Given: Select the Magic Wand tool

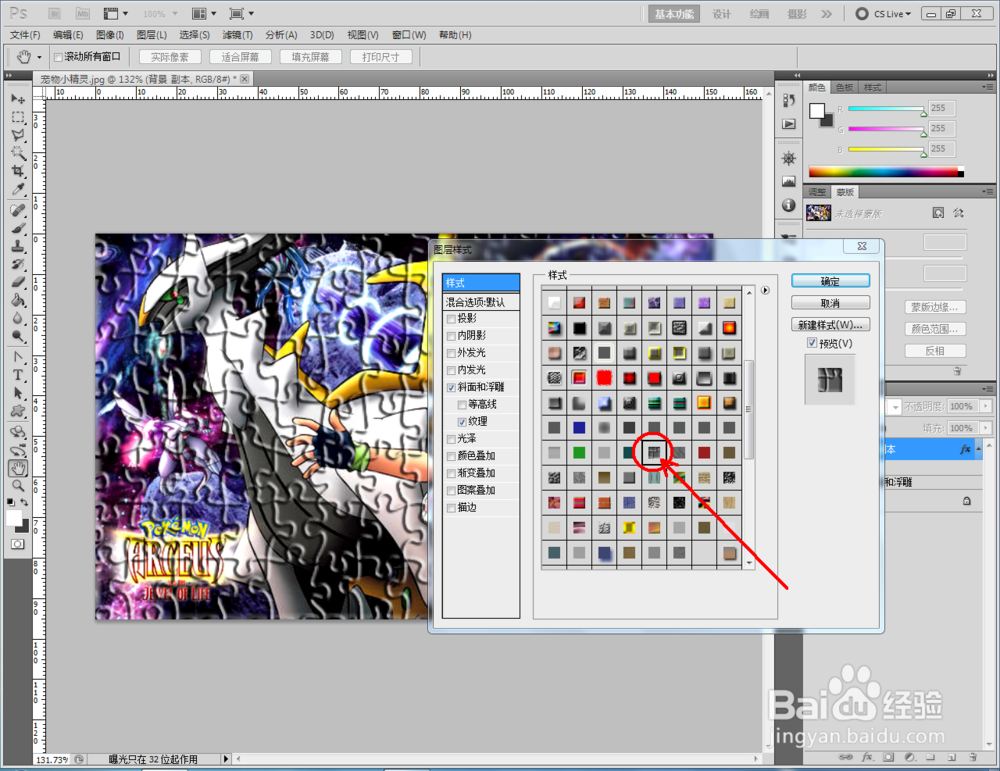Looking at the screenshot, I should coord(18,153).
